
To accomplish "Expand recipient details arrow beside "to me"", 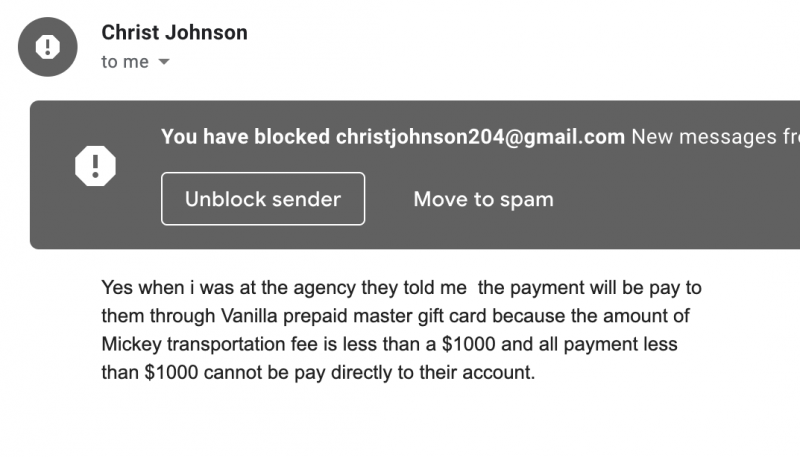I will tap(164, 62).
